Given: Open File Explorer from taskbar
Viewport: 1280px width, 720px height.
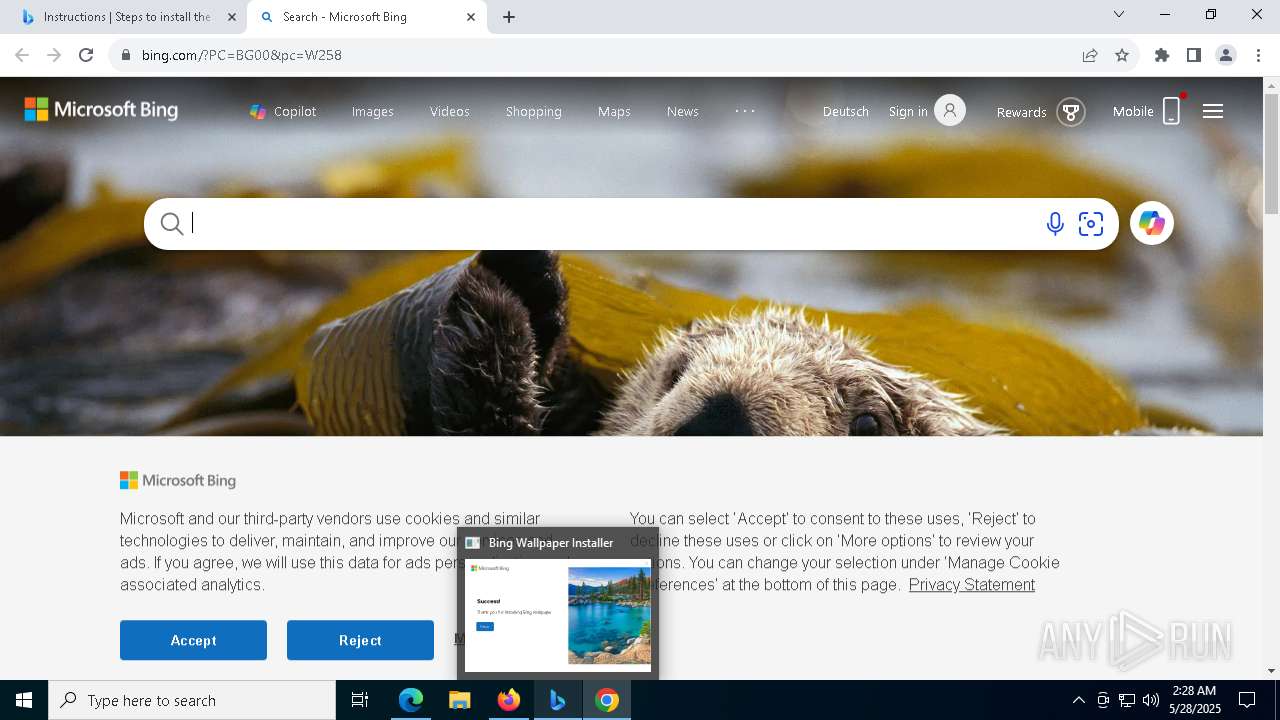Looking at the screenshot, I should pyautogui.click(x=460, y=700).
